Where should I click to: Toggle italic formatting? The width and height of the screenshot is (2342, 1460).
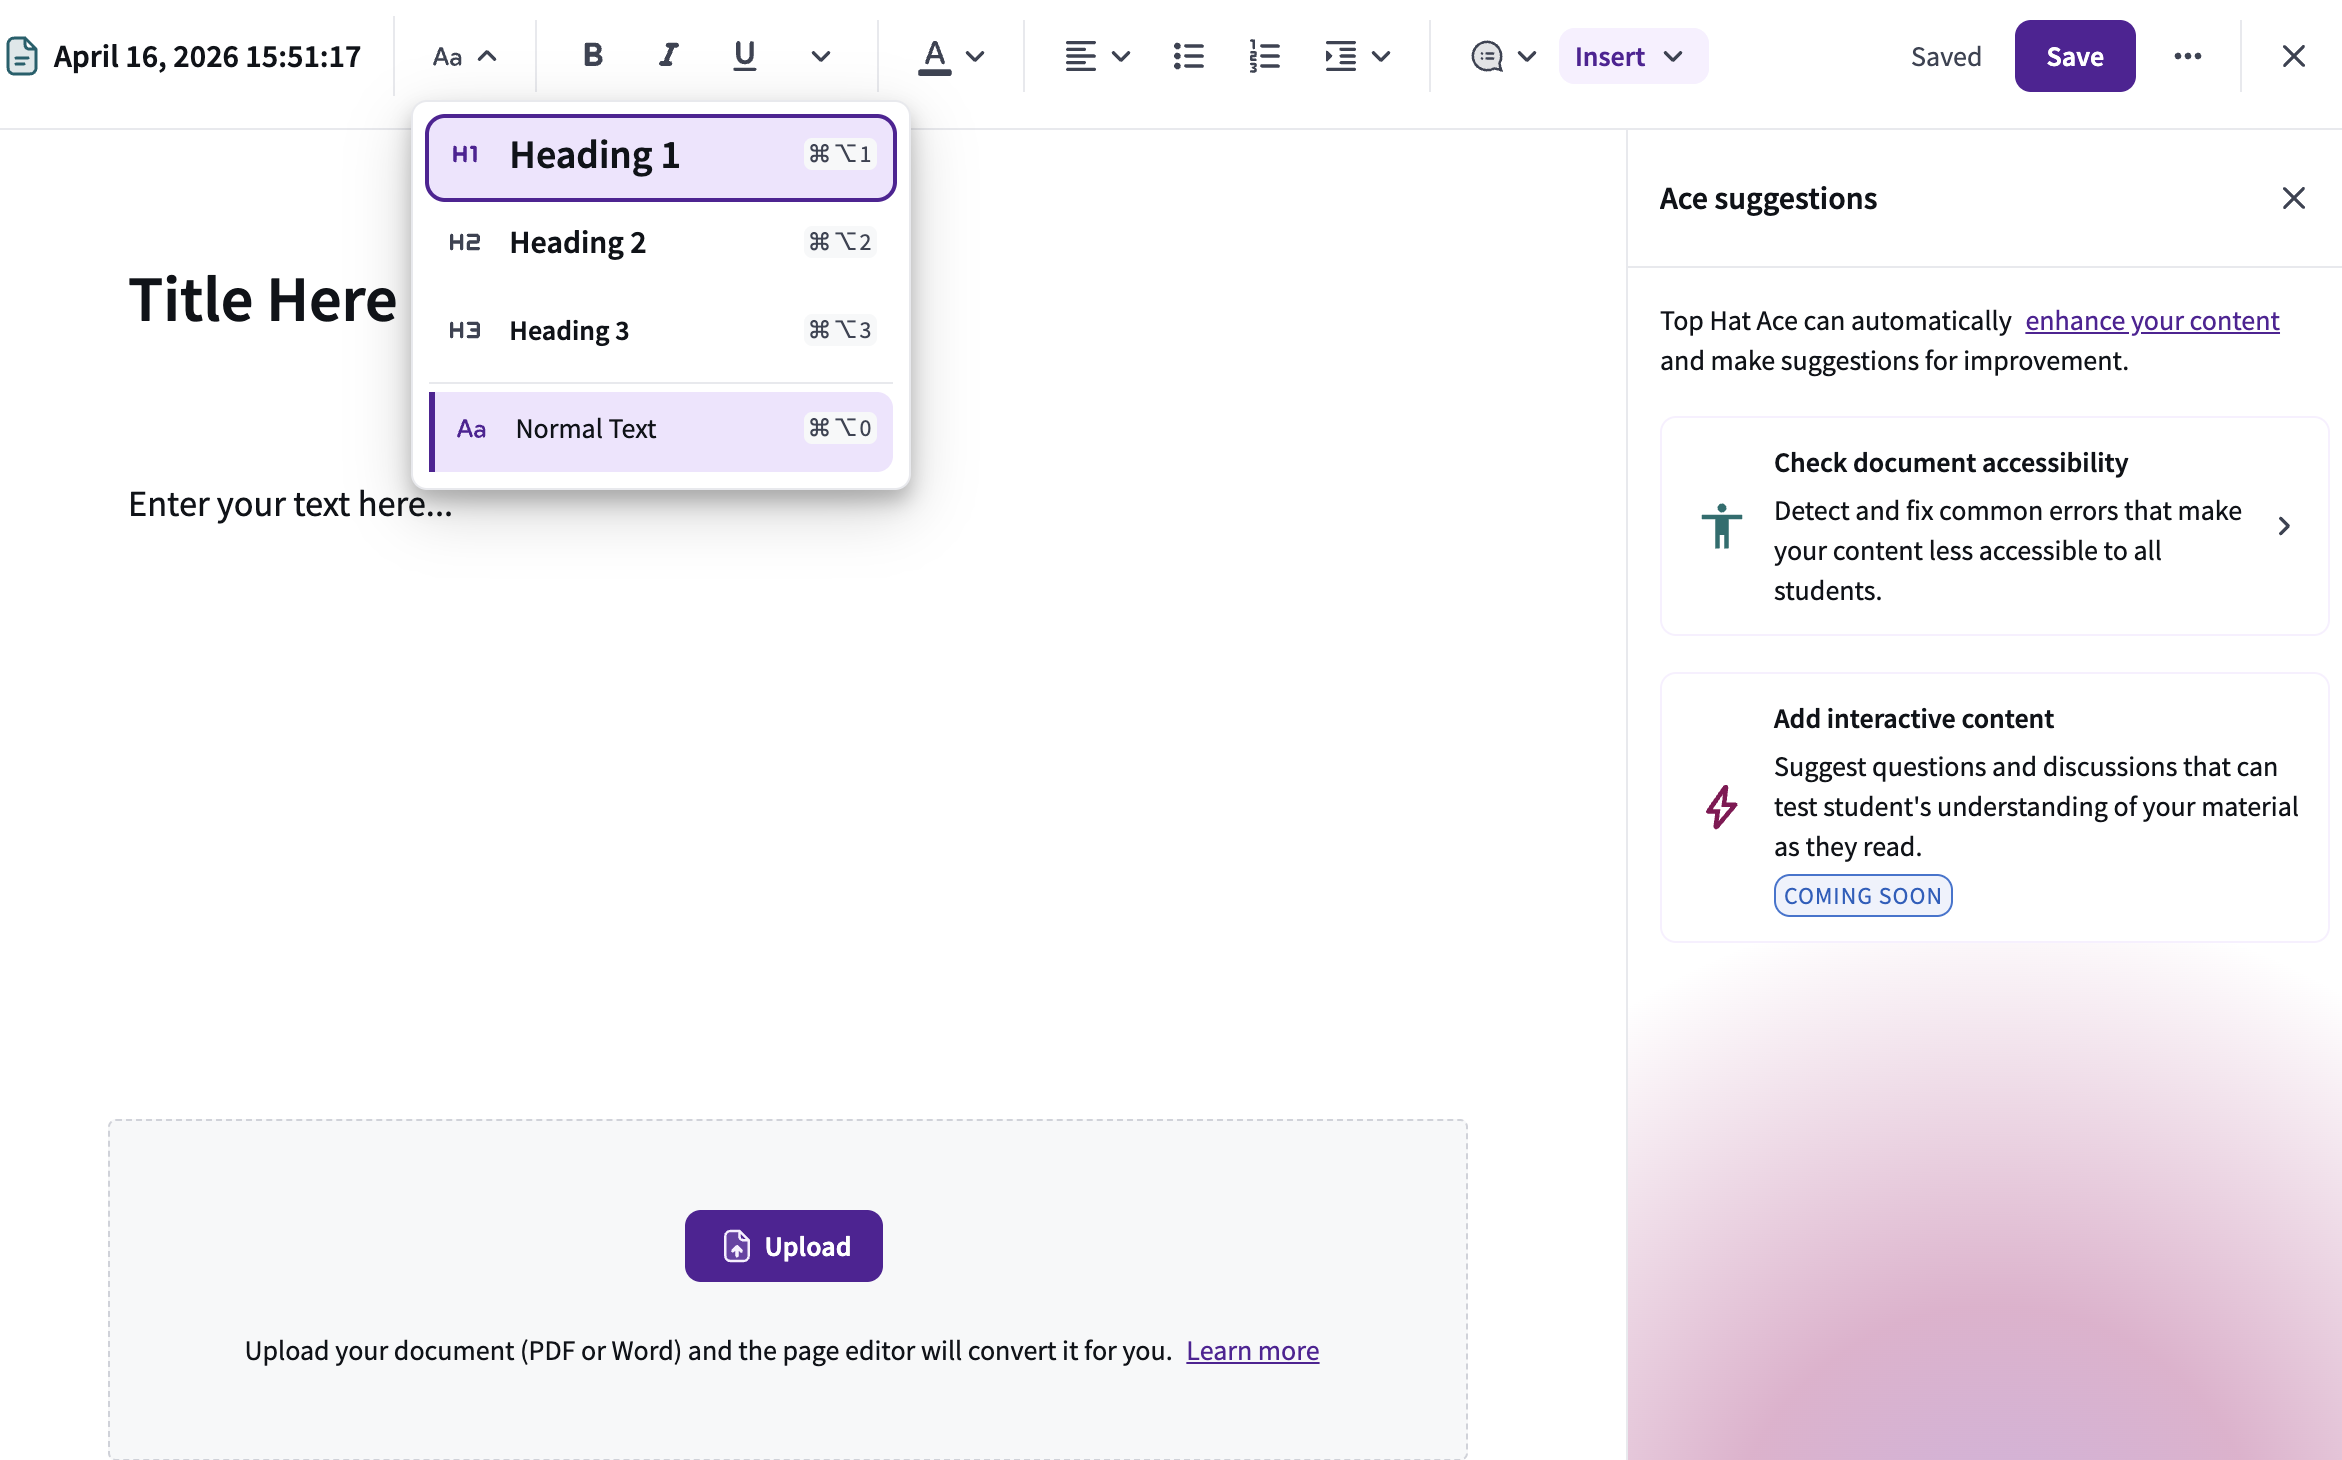click(x=668, y=56)
